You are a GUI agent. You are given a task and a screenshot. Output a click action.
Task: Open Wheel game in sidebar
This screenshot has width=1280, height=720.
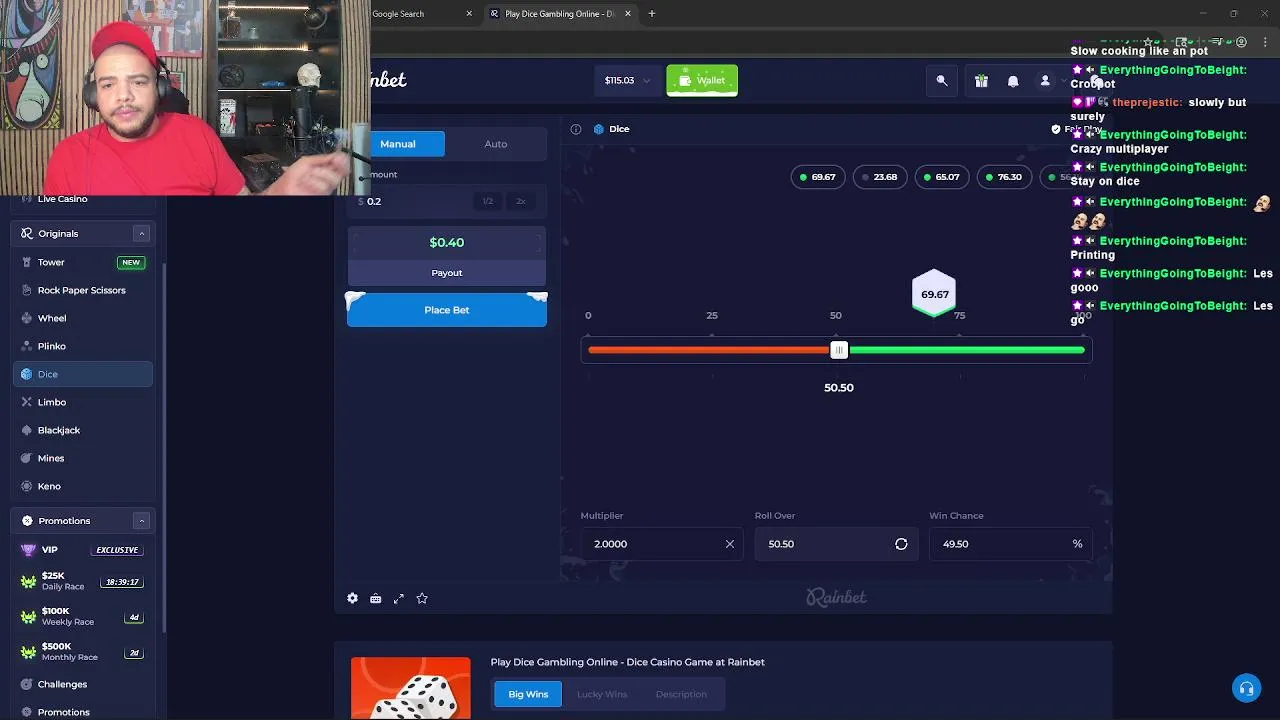point(82,318)
